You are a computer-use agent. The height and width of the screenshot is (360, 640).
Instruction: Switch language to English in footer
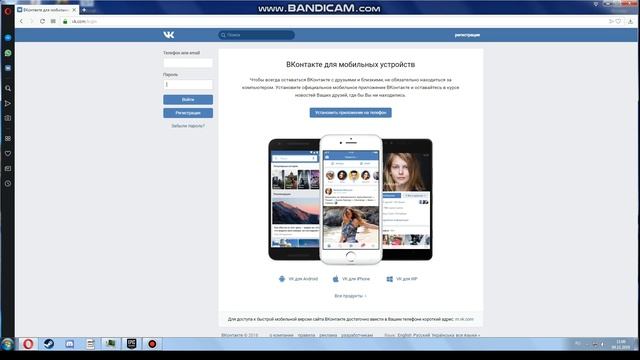(x=404, y=335)
